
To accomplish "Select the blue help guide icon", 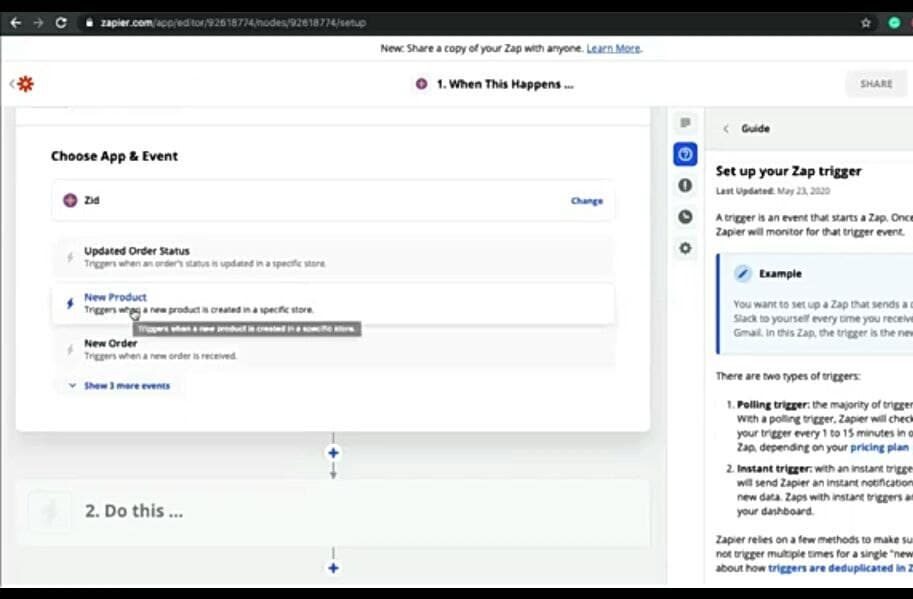I will tap(685, 154).
